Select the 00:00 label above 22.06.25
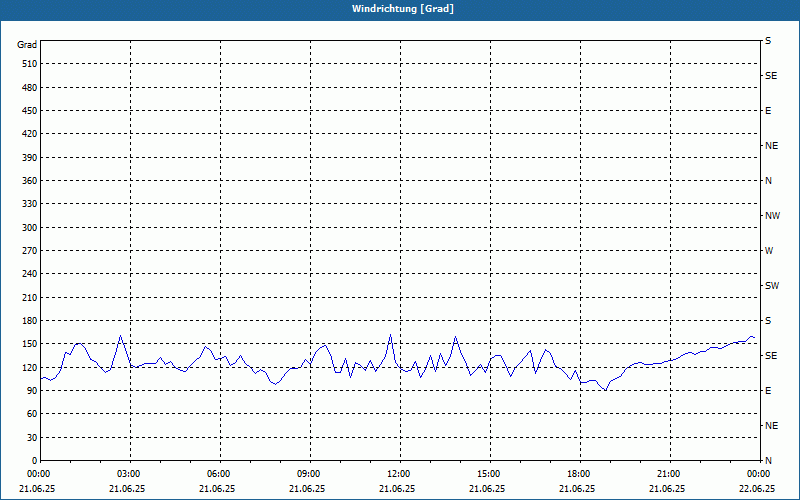 click(x=757, y=474)
